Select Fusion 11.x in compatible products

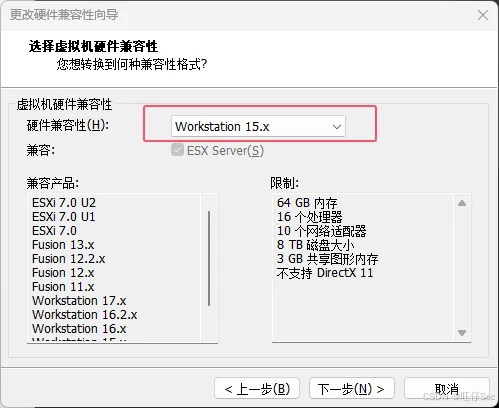pyautogui.click(x=63, y=287)
